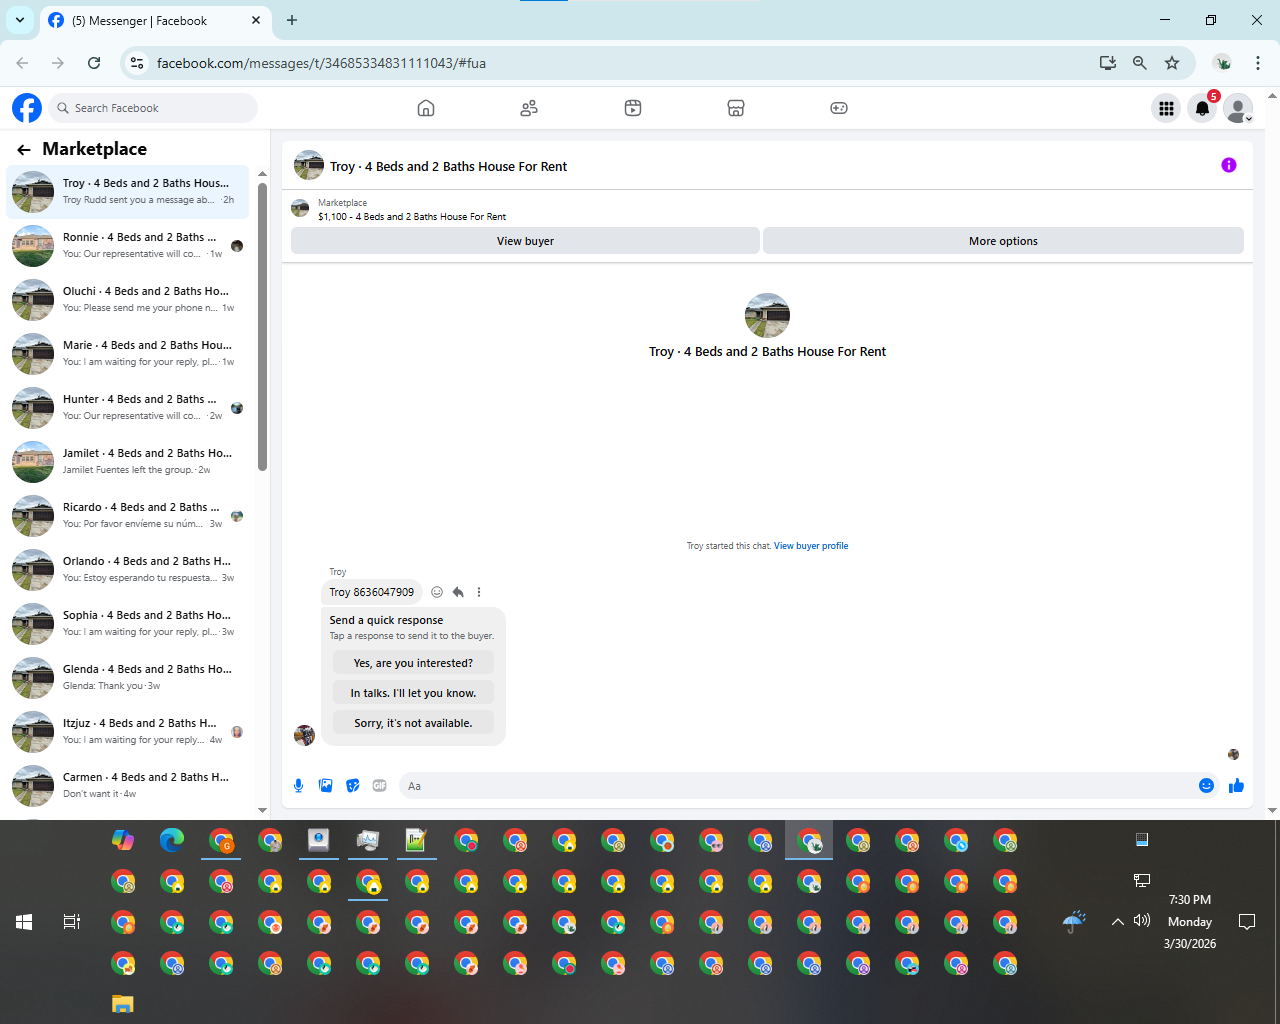Open conversation information purple icon

coord(1229,165)
